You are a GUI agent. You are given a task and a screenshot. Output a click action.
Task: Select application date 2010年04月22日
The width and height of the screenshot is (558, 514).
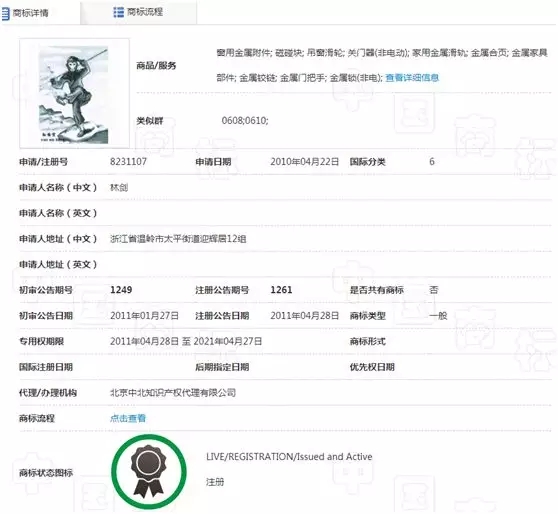[304, 162]
